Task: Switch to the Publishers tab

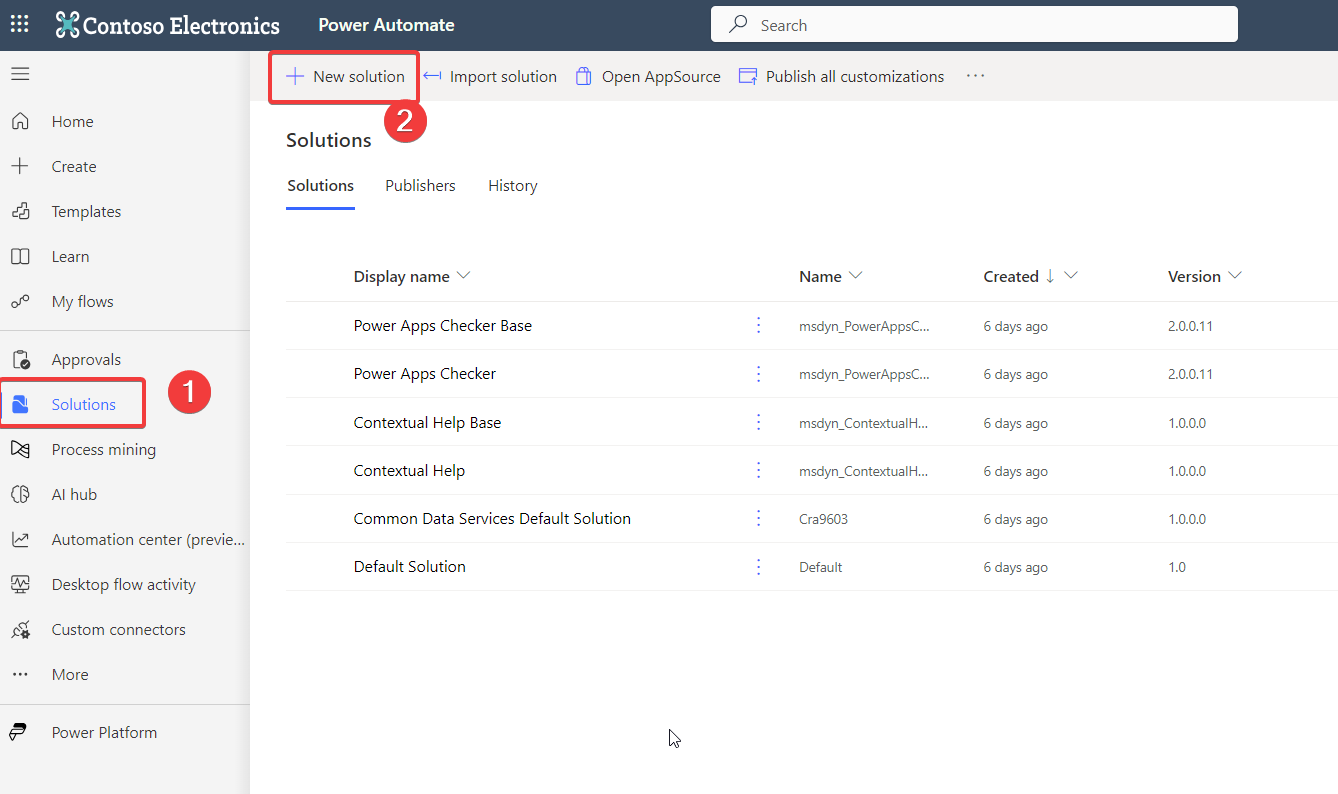Action: (420, 186)
